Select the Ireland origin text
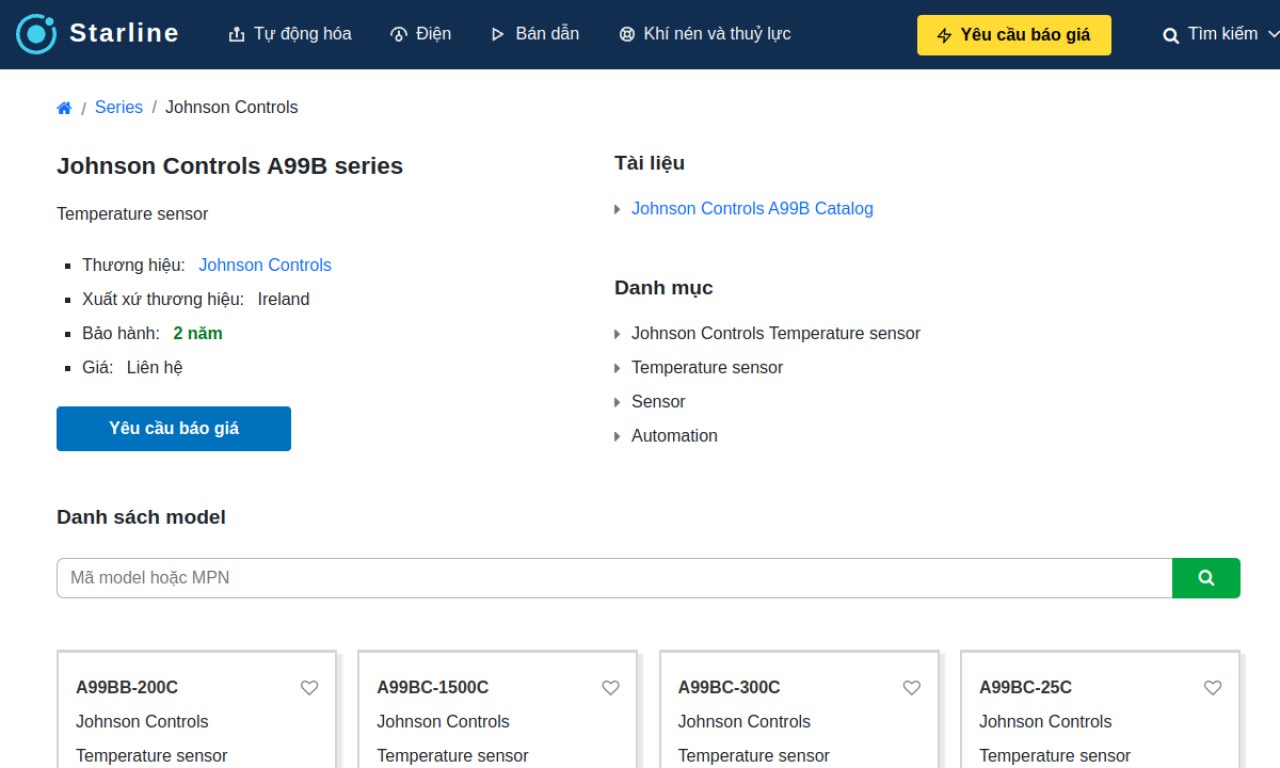This screenshot has height=768, width=1280. click(283, 299)
